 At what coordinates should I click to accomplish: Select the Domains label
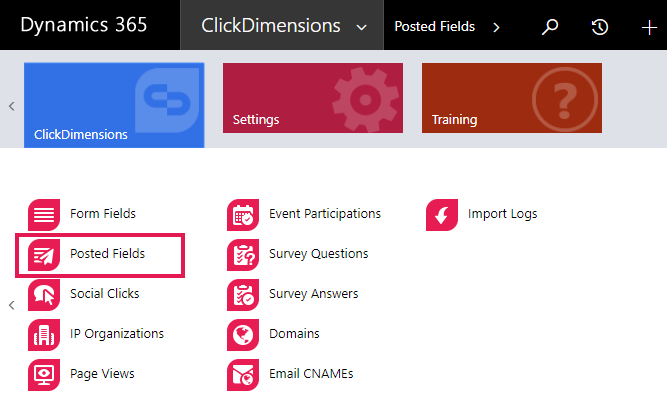coord(294,333)
